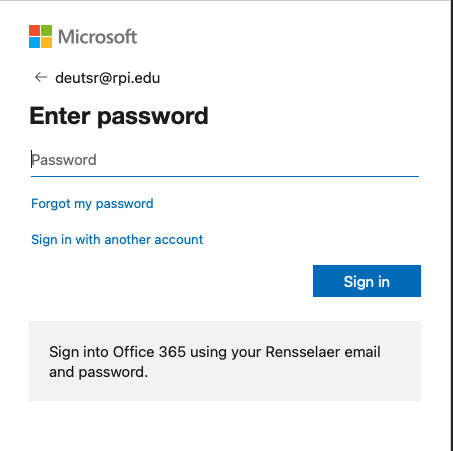Click the right window border edge
The width and height of the screenshot is (453, 451).
point(451,225)
